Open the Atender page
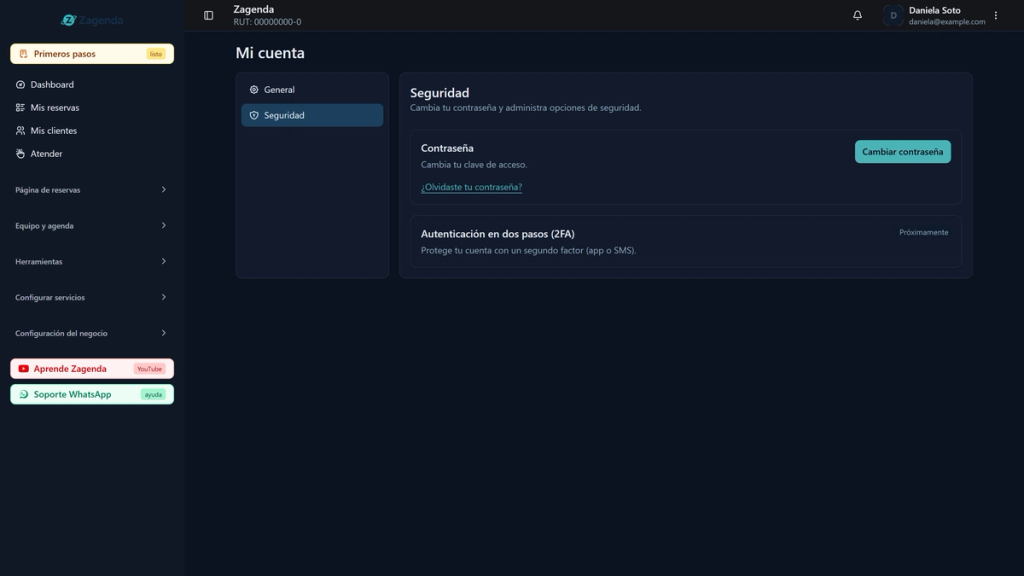1024x576 pixels. (x=91, y=153)
